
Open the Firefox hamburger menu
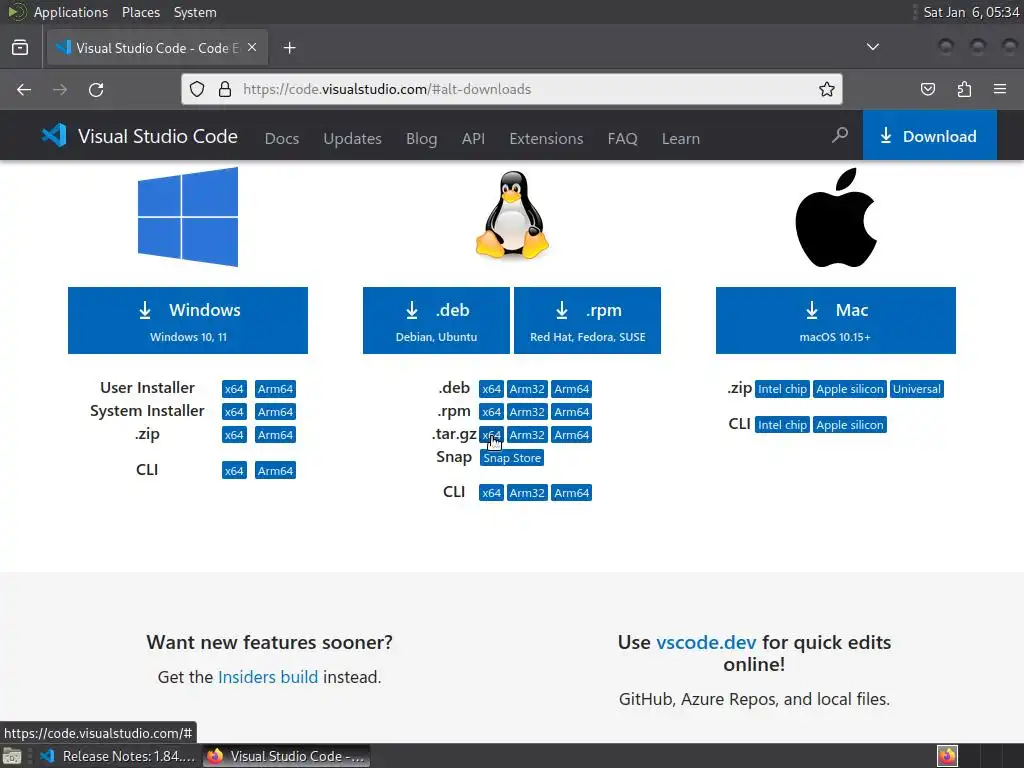(x=1000, y=89)
